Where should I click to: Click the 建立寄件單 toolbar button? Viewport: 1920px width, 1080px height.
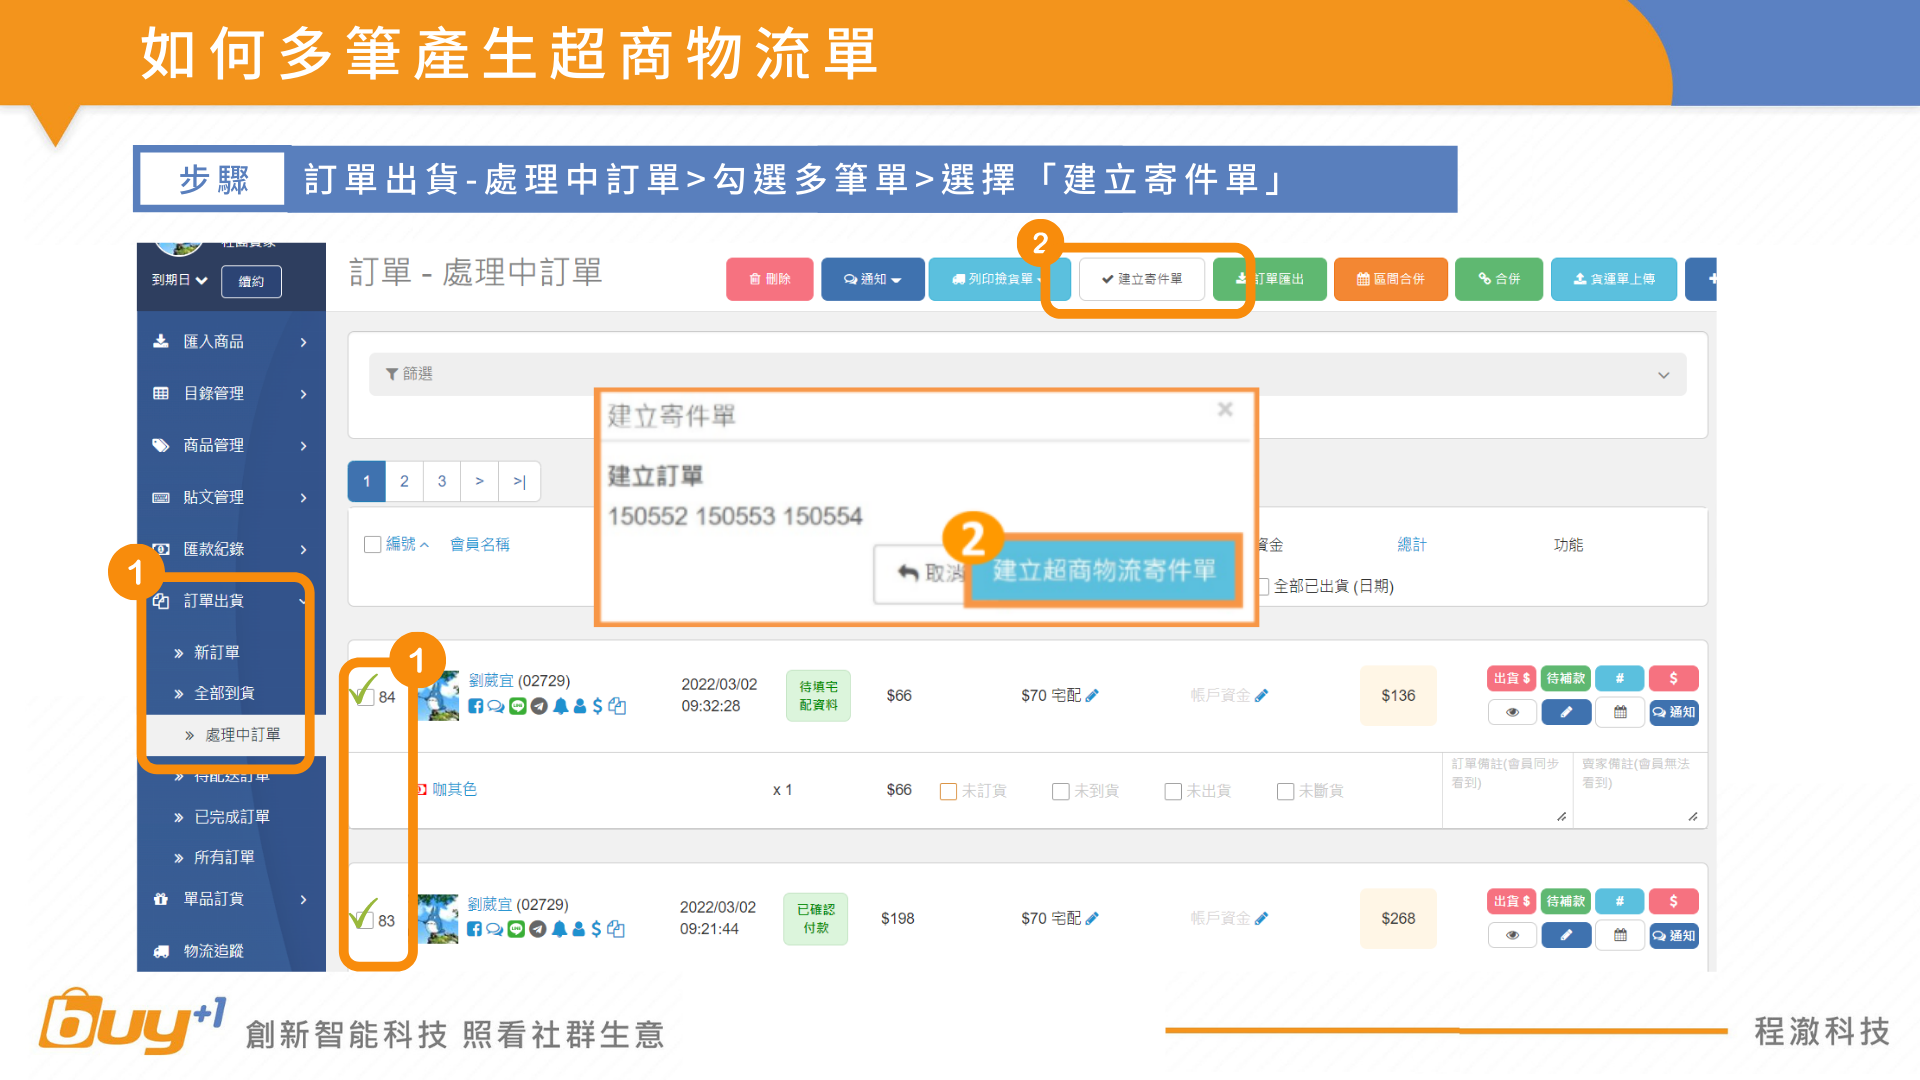pos(1141,279)
